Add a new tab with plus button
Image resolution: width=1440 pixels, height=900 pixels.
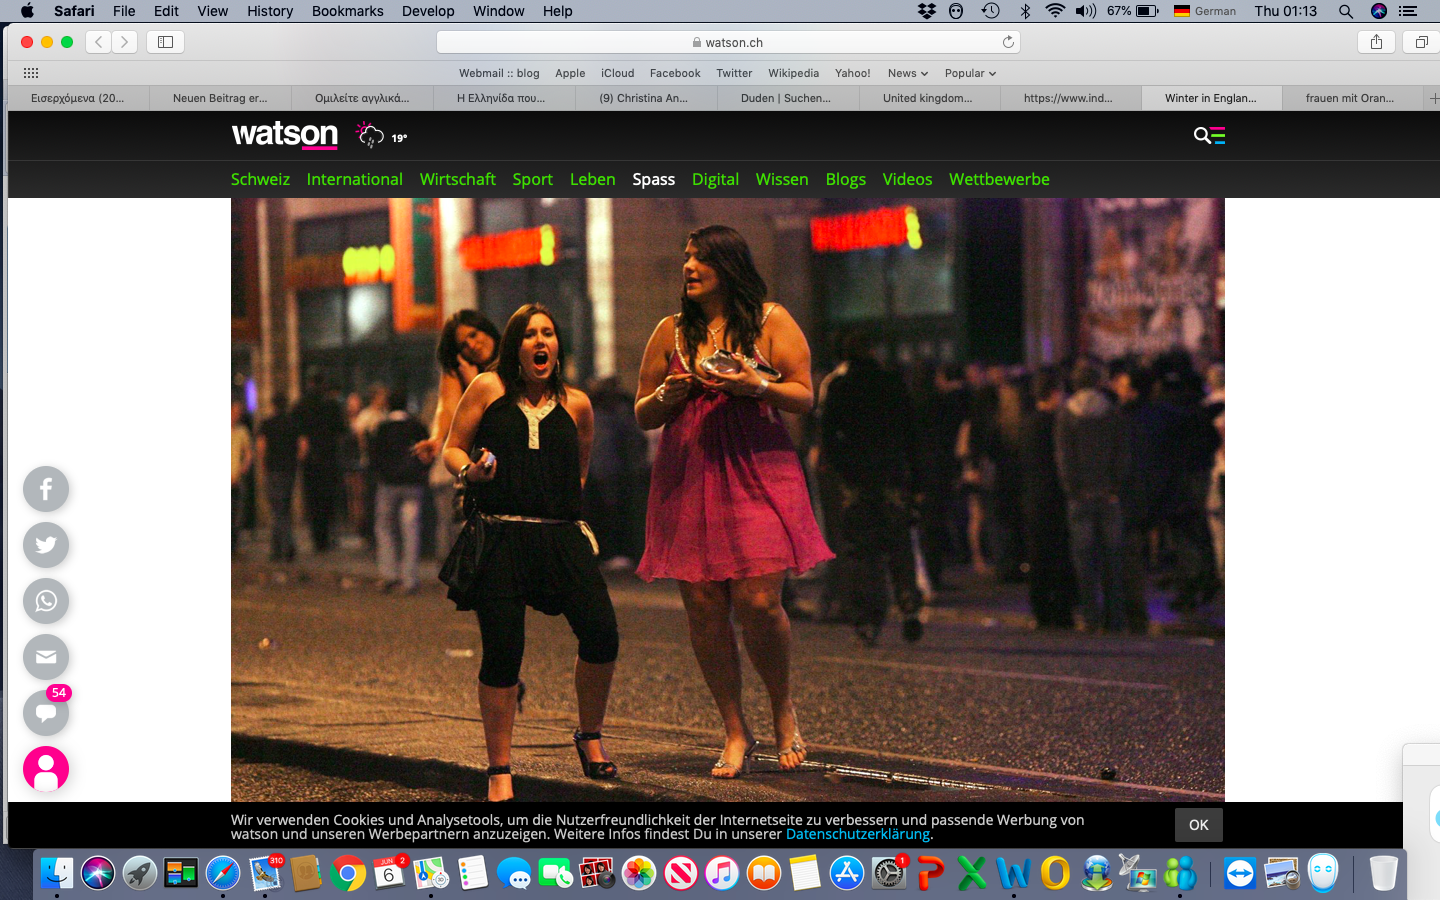pyautogui.click(x=1433, y=98)
